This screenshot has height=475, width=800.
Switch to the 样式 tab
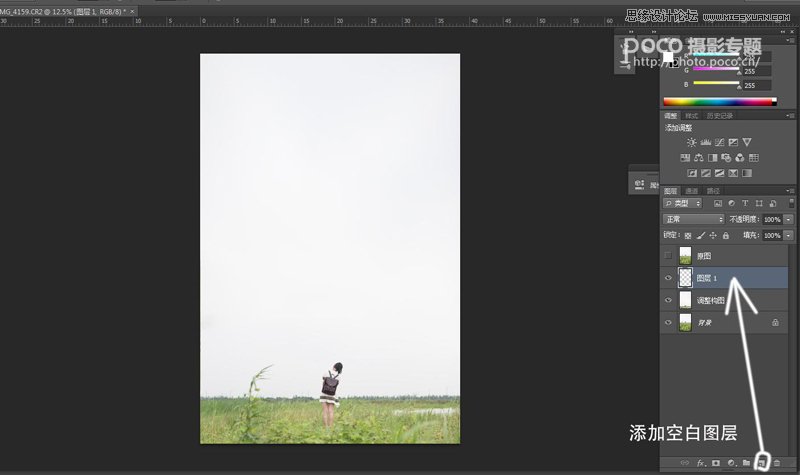point(691,116)
